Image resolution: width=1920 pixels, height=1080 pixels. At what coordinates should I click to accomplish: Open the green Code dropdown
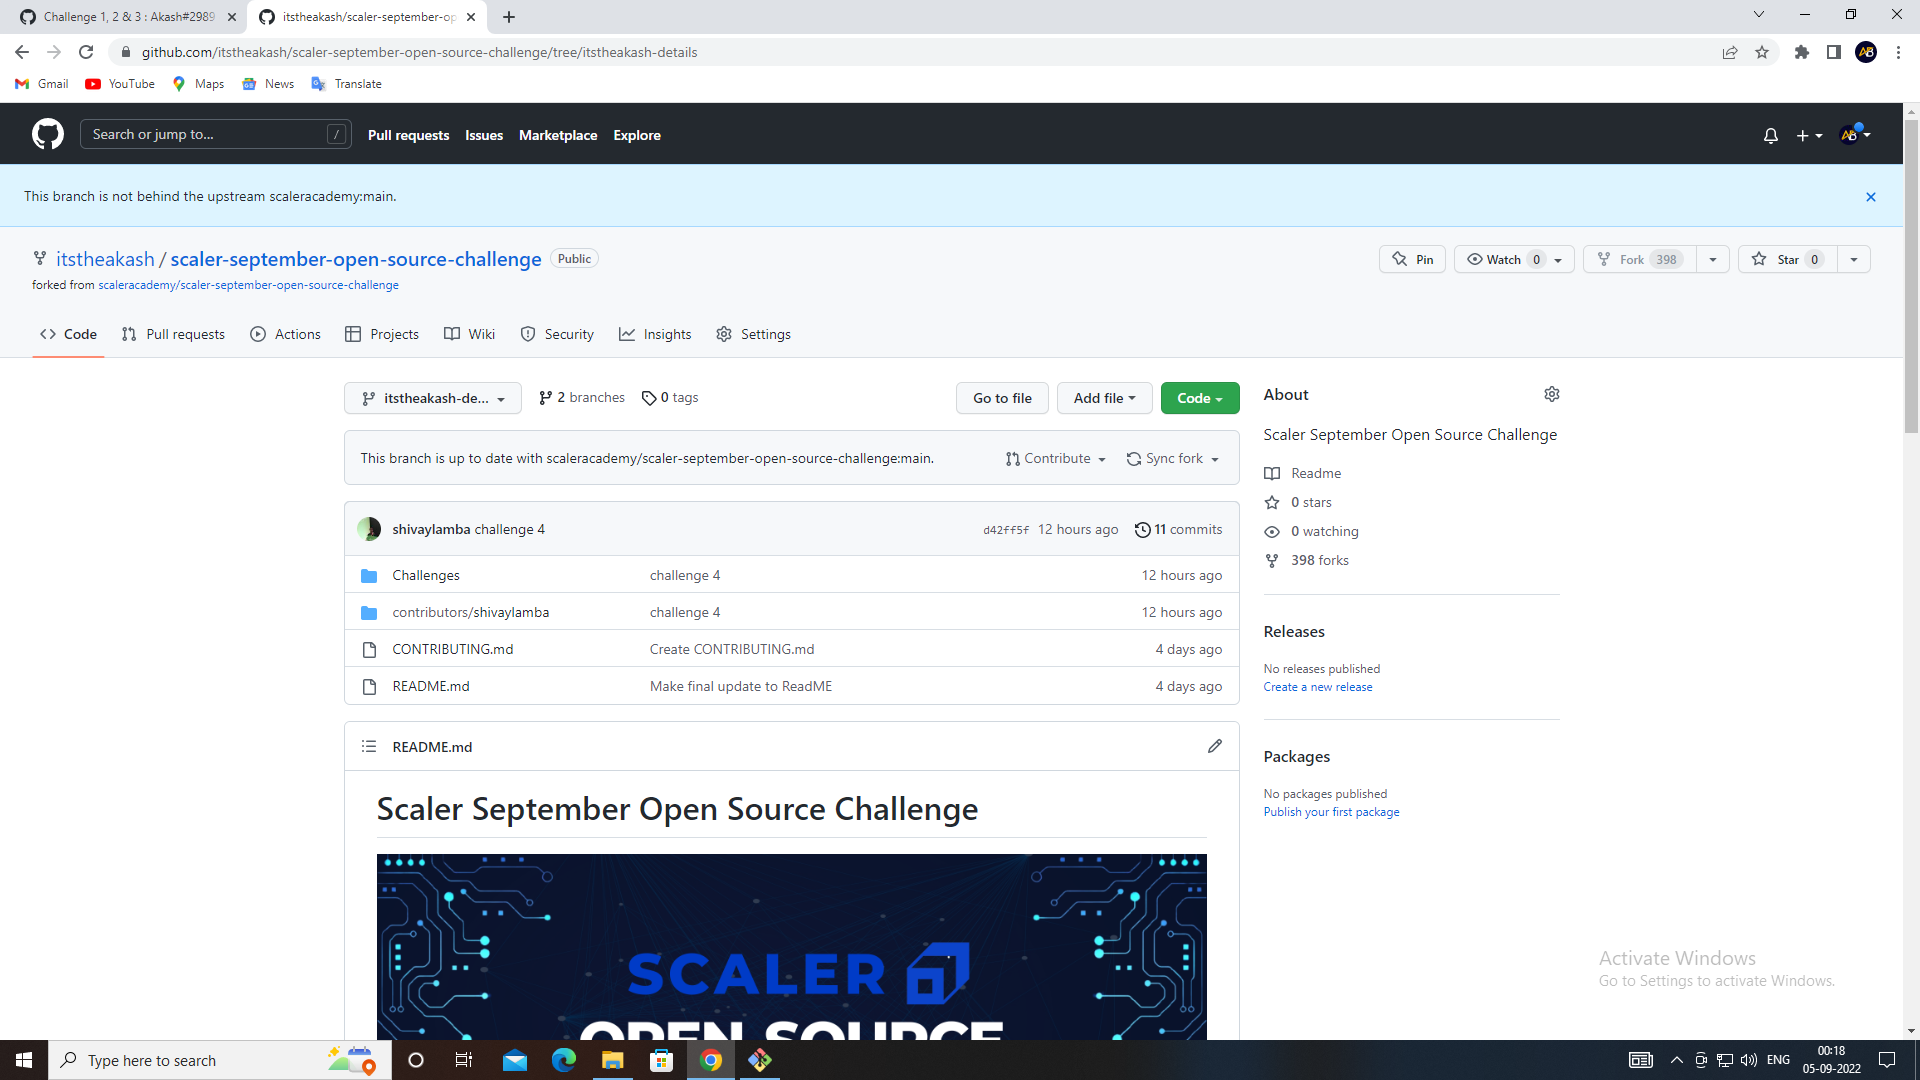tap(1199, 397)
